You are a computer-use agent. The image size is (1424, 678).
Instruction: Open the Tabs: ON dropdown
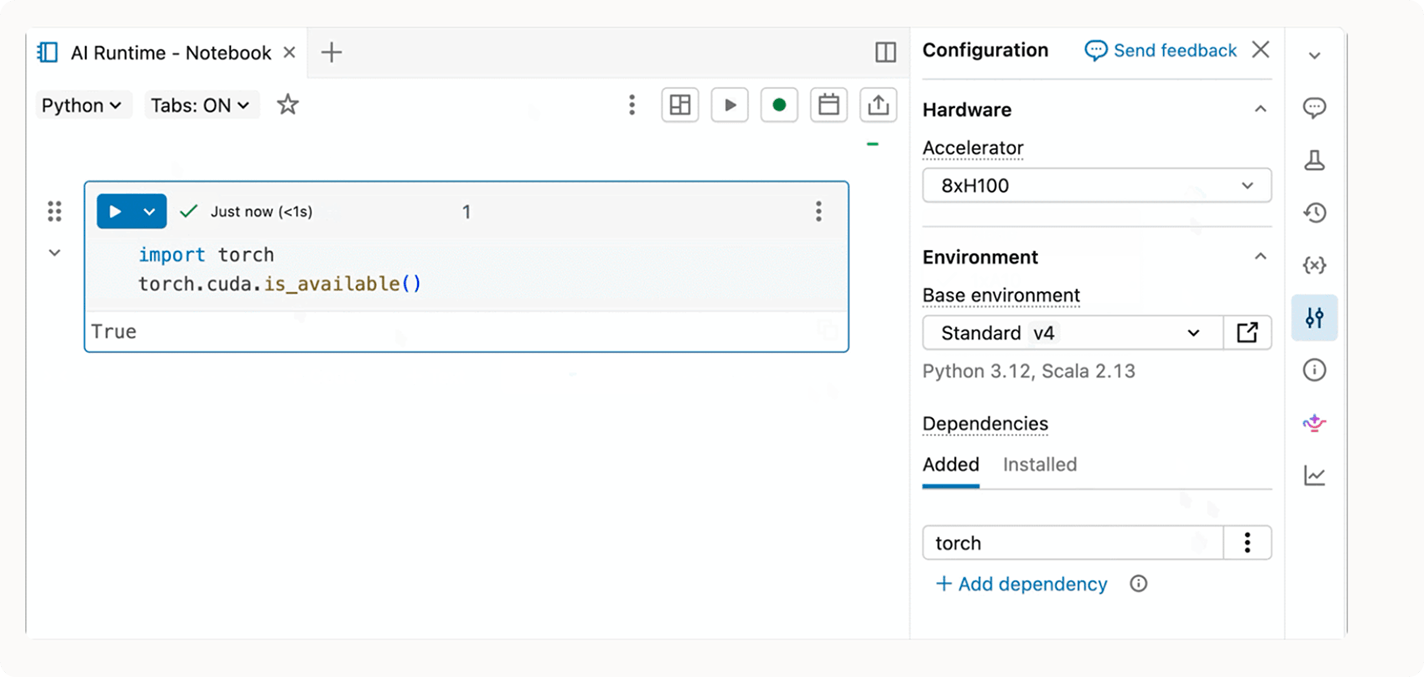click(201, 105)
